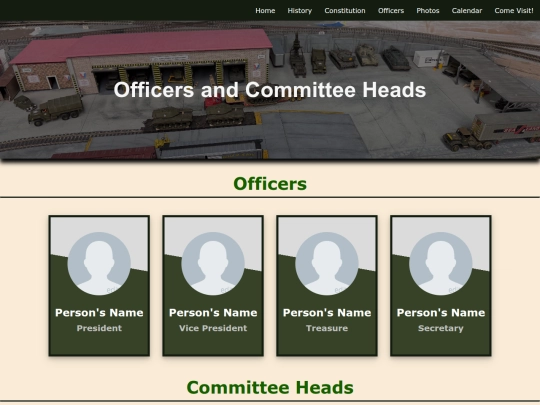This screenshot has height=405, width=540.
Task: Open the Constitution menu item
Action: [345, 11]
